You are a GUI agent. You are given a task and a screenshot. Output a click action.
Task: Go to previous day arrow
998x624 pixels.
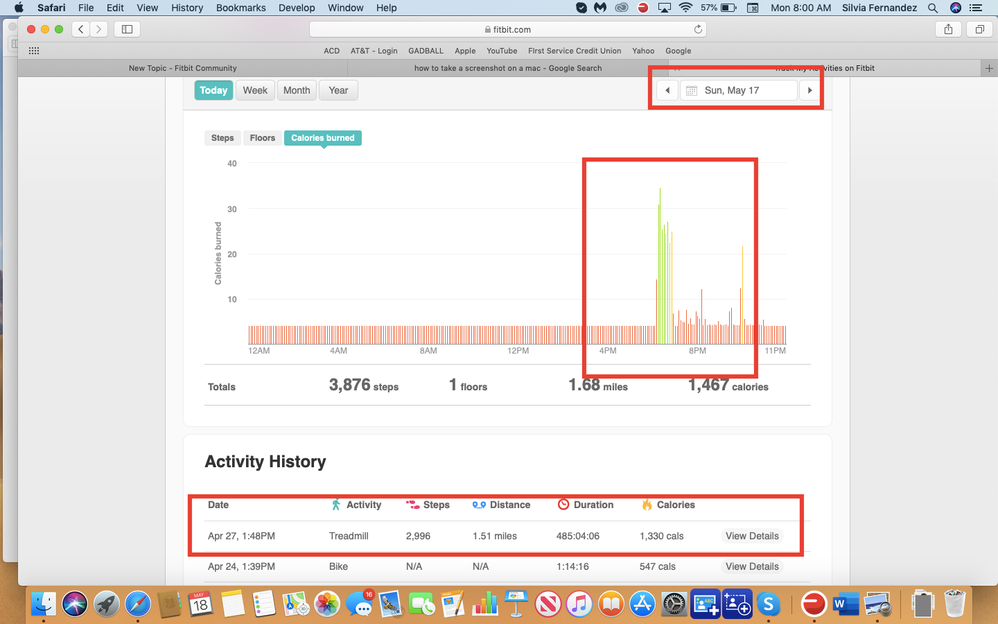coord(667,90)
